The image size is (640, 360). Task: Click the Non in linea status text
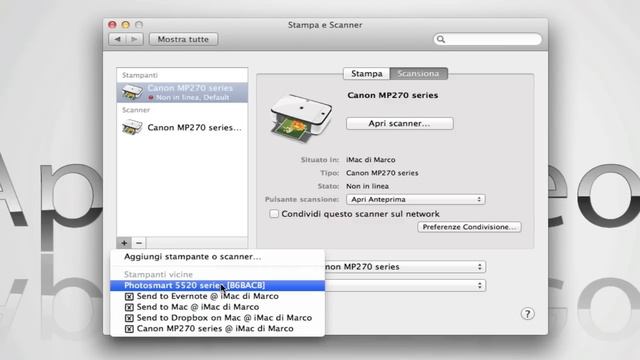coord(367,186)
